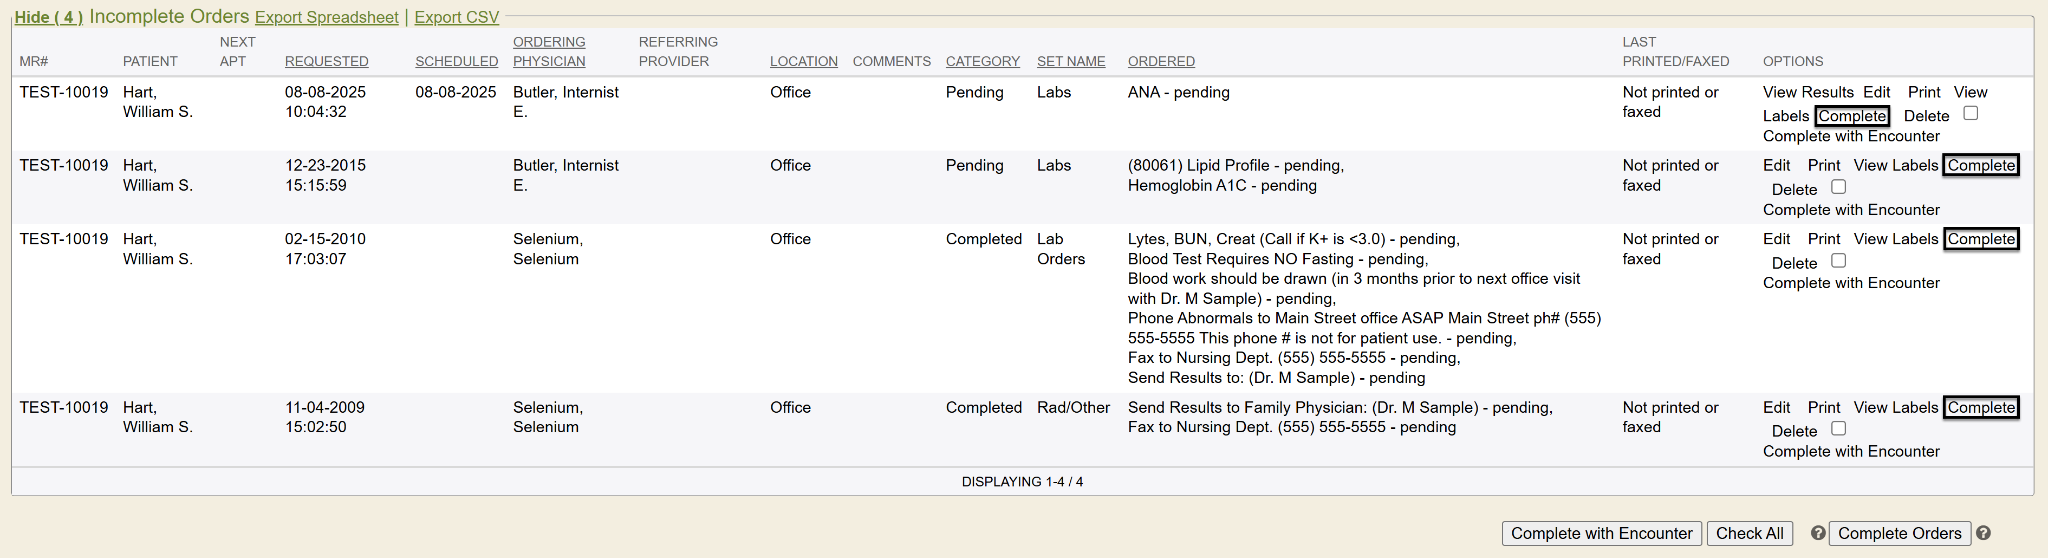The image size is (2048, 558).
Task: Click the bottom Complete with Encounter button
Action: click(x=1601, y=533)
